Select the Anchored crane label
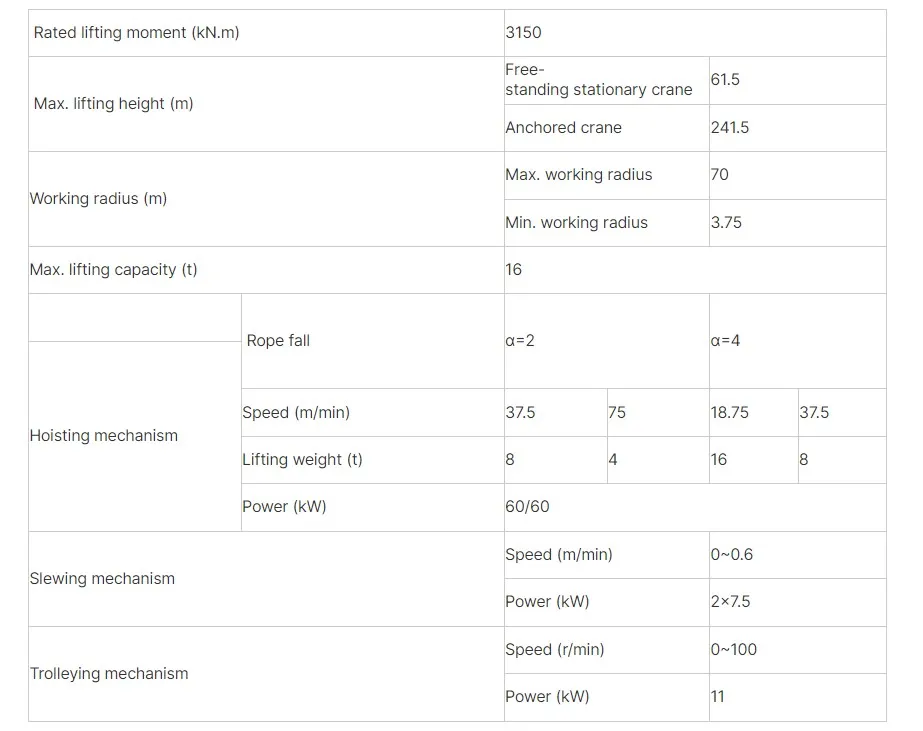 click(564, 128)
